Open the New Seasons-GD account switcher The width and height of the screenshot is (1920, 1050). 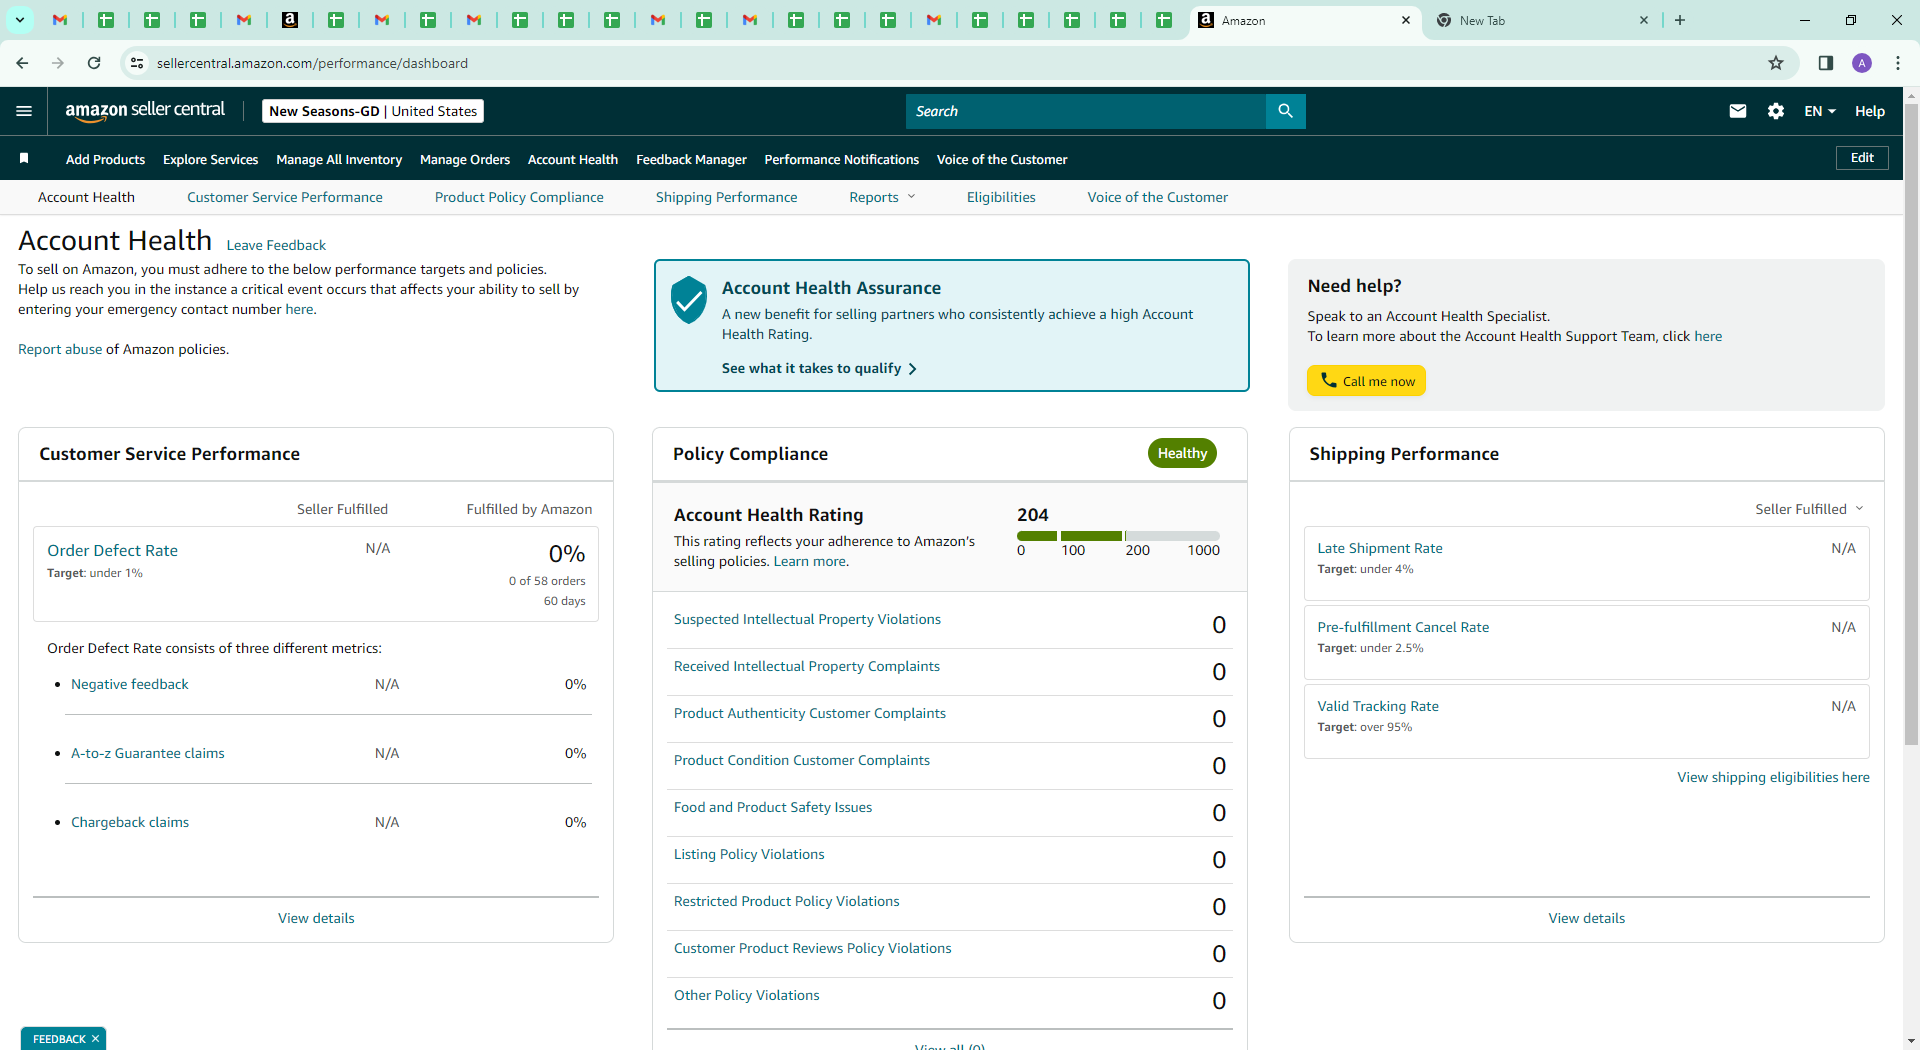[x=373, y=111]
